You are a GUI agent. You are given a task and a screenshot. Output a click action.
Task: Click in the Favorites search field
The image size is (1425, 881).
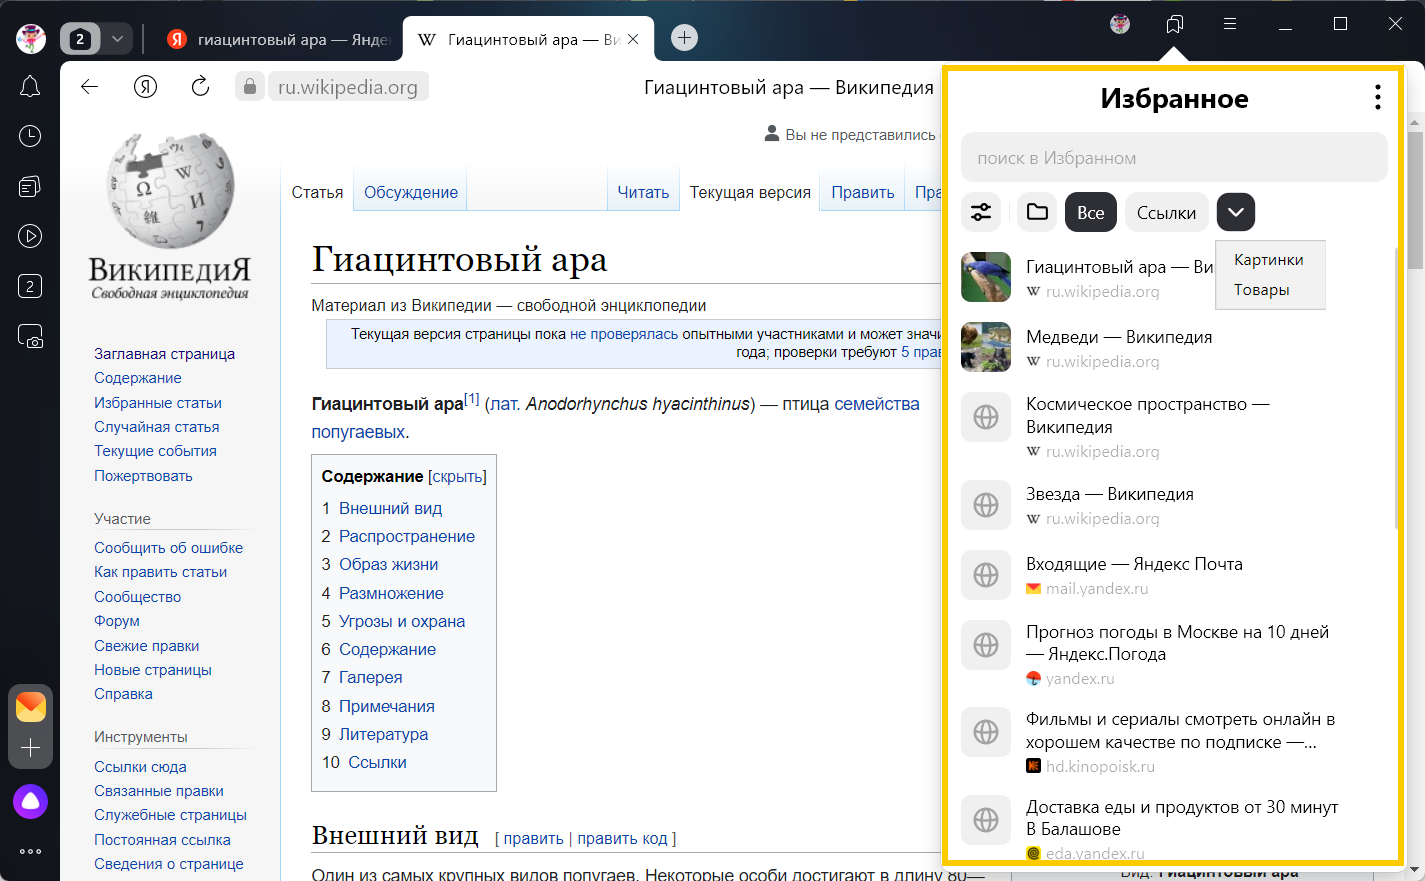point(1174,158)
